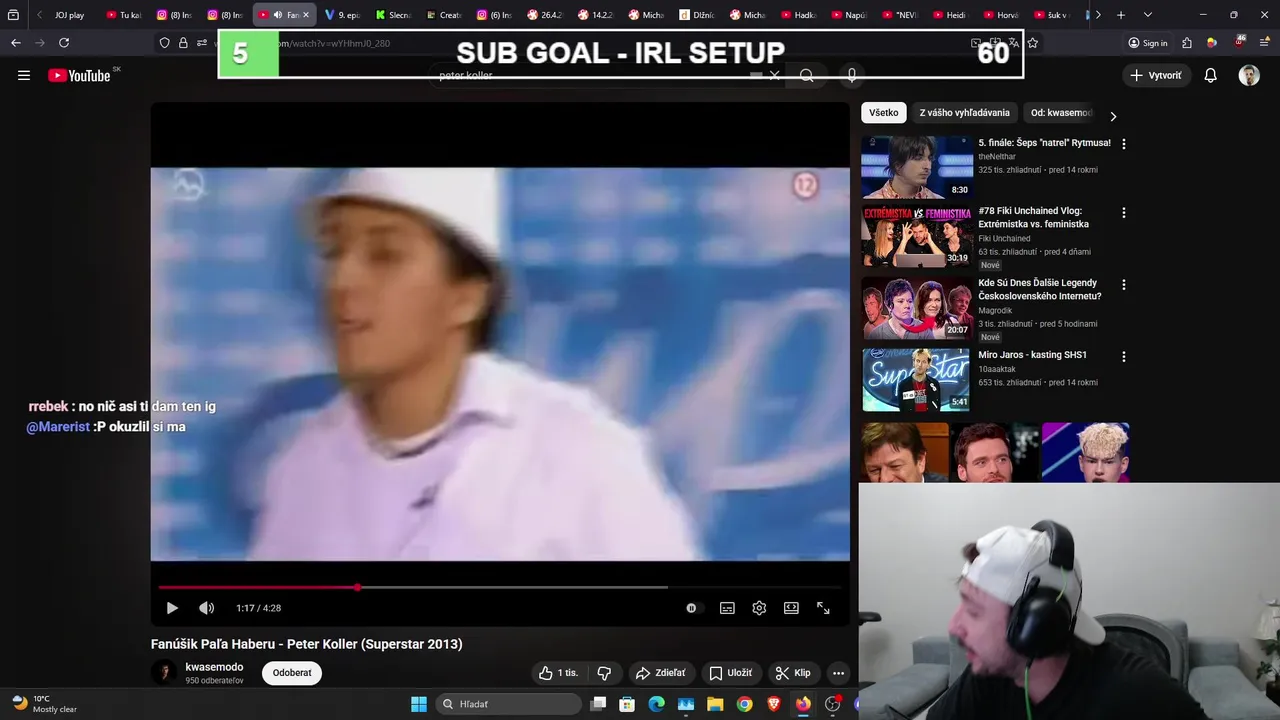Open options for 'Miro Jaros' video
1280x720 pixels.
(x=1123, y=357)
